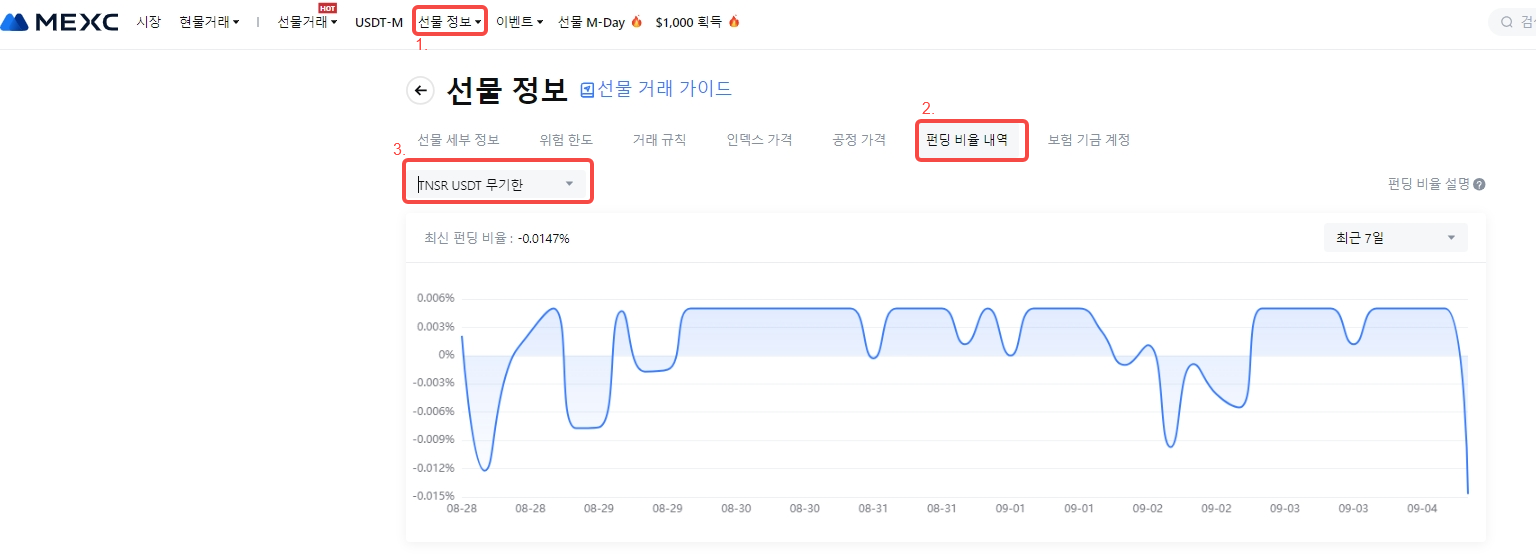Open the 선물 거래 가이드 link
The width and height of the screenshot is (1536, 555).
[x=664, y=89]
